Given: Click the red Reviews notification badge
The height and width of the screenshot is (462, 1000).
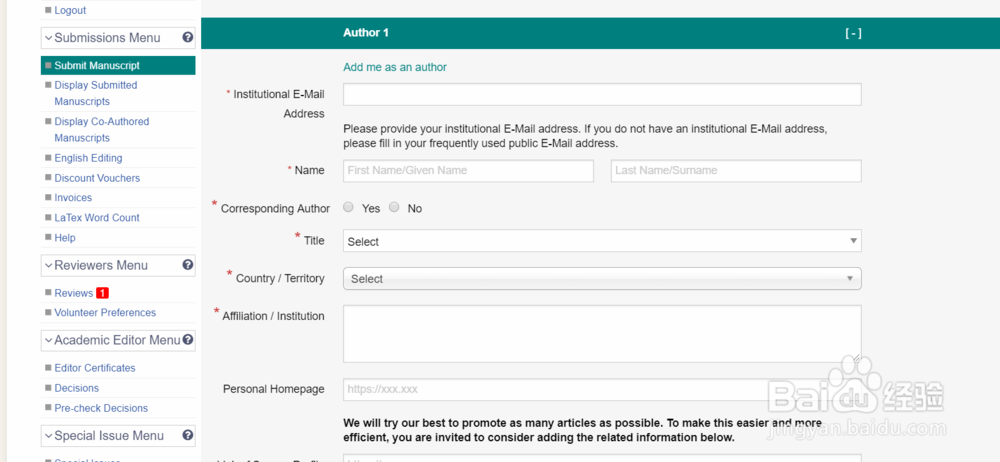Looking at the screenshot, I should click(102, 293).
